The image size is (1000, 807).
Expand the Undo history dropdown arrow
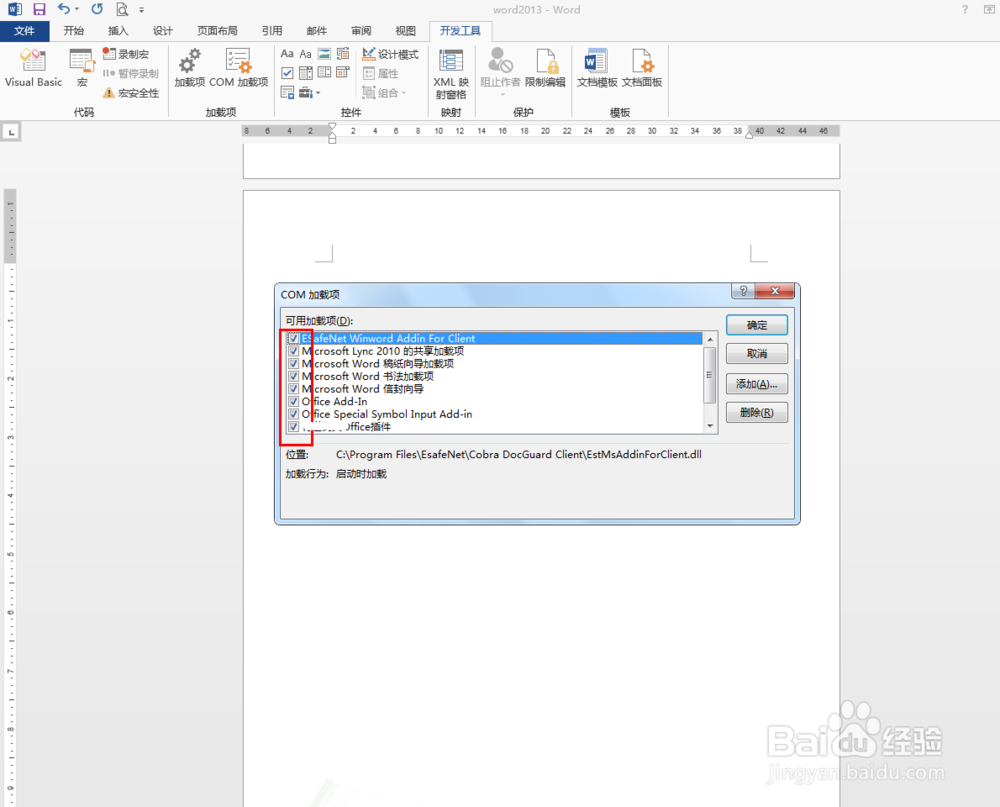(77, 9)
